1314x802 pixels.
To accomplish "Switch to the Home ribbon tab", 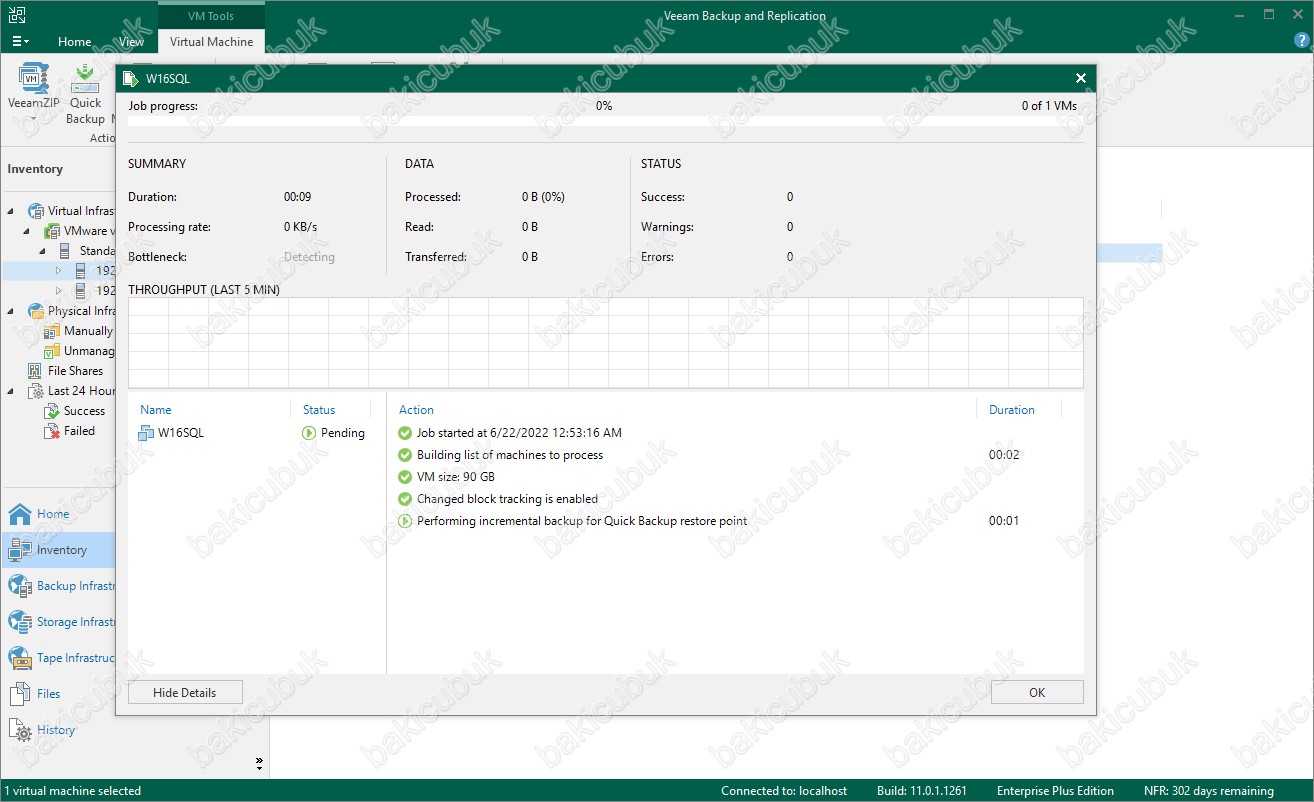I will (75, 42).
